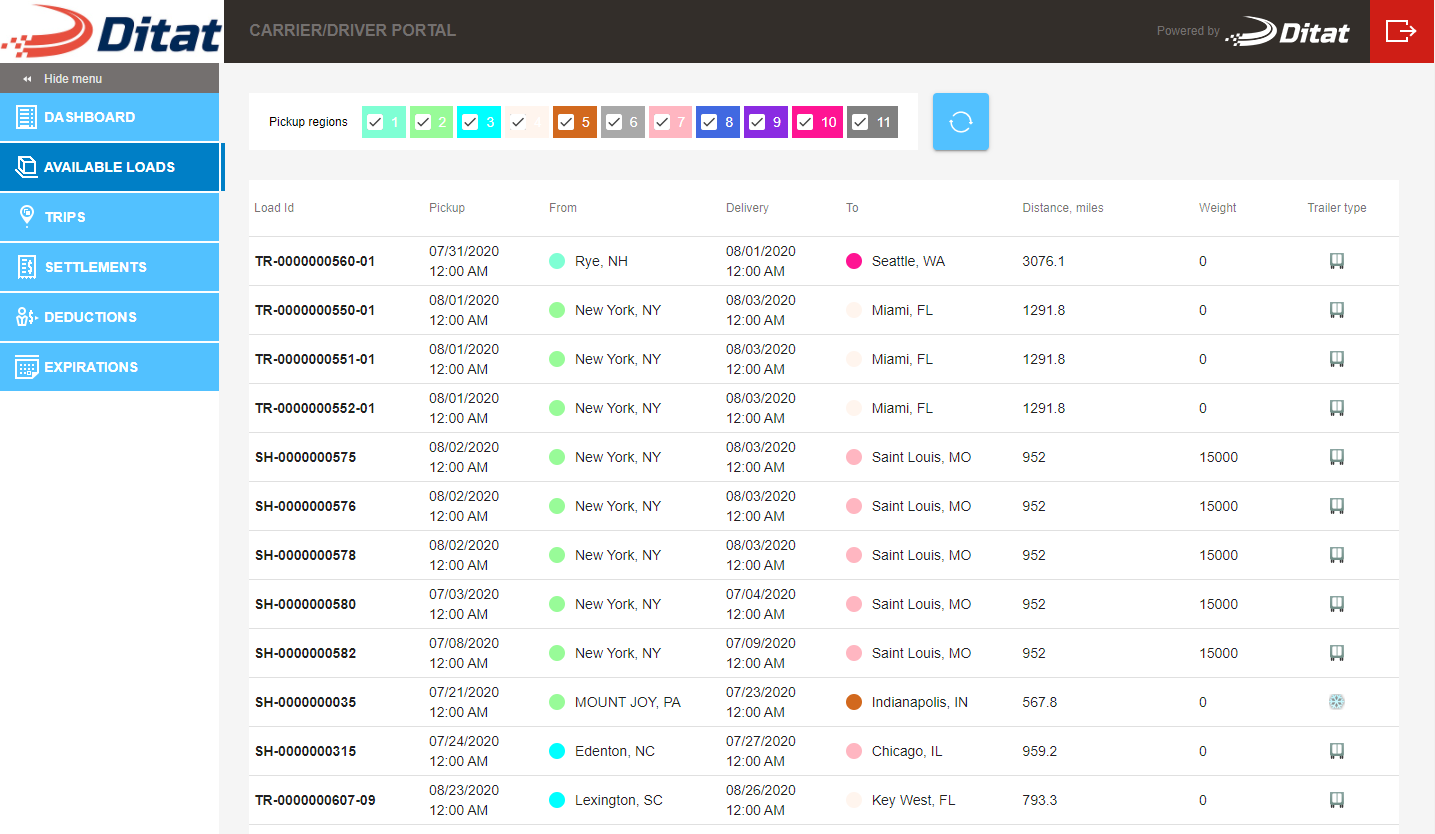Click the refrigerated trailer icon for SH-0000000035
The width and height of the screenshot is (1435, 834).
pos(1336,702)
